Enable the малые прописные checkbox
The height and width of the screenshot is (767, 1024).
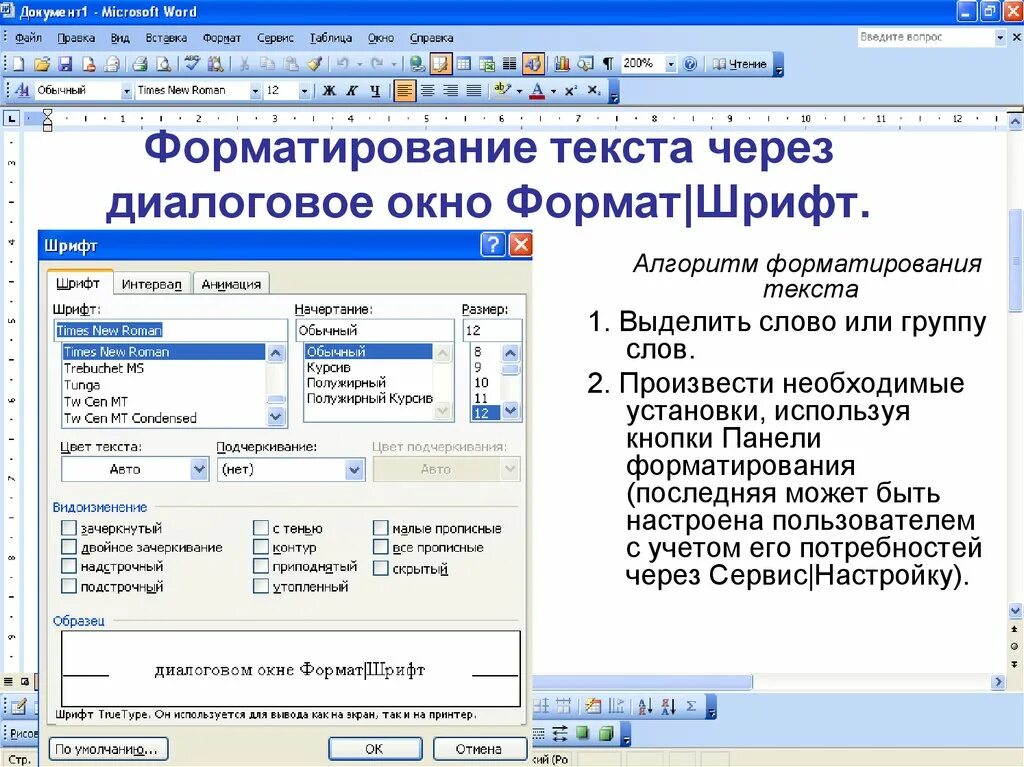click(381, 528)
